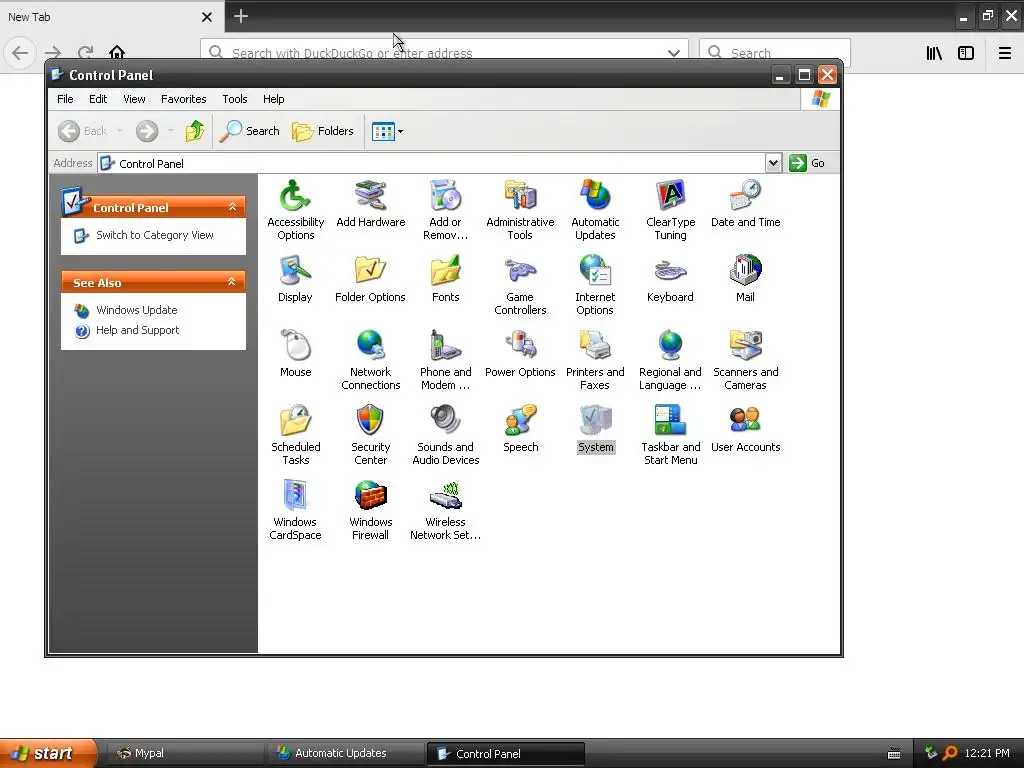The width and height of the screenshot is (1024, 768).
Task: Expand the browser URL history dropdown
Action: [x=673, y=53]
